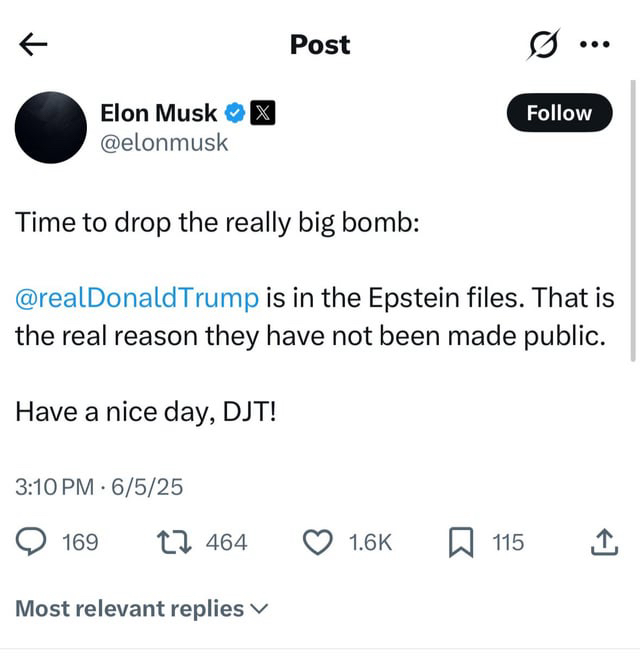Tap the 464 reposts count
The height and width of the screenshot is (657, 640).
pyautogui.click(x=226, y=542)
